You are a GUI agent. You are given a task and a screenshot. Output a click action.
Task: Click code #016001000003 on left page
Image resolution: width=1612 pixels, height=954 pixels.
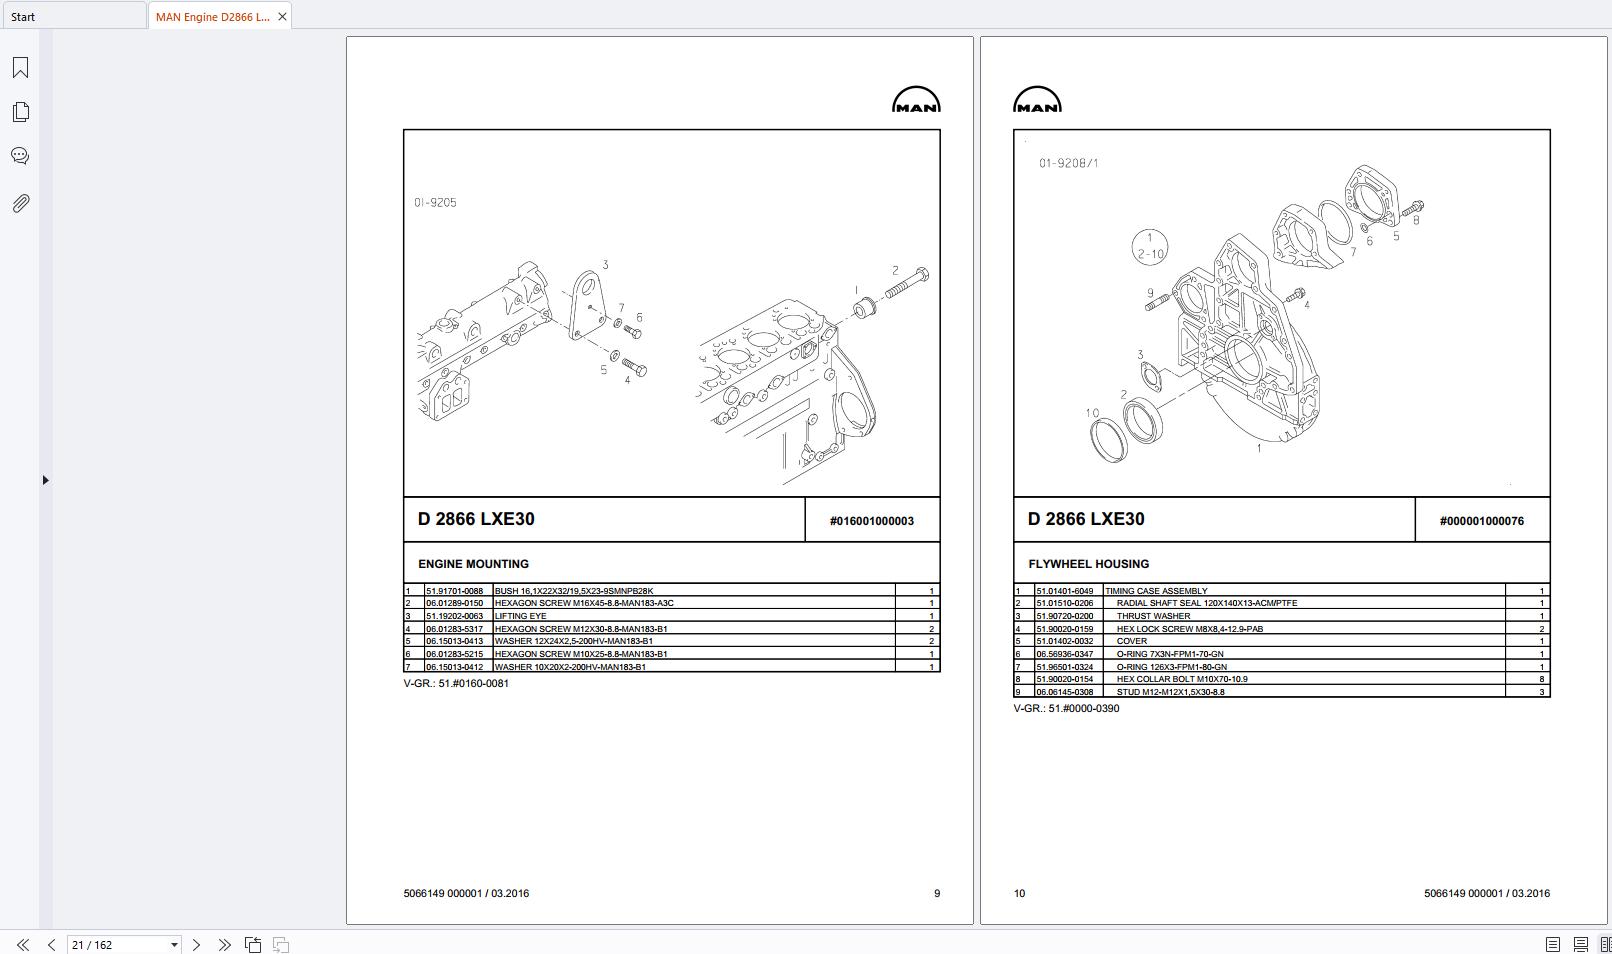click(871, 521)
